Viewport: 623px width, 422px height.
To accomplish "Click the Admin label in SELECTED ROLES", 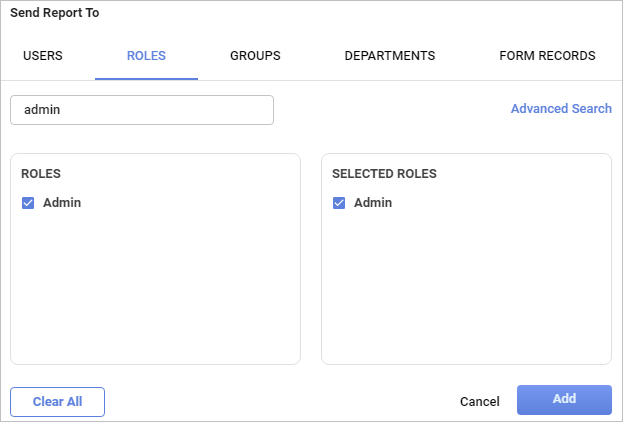I will pyautogui.click(x=373, y=203).
